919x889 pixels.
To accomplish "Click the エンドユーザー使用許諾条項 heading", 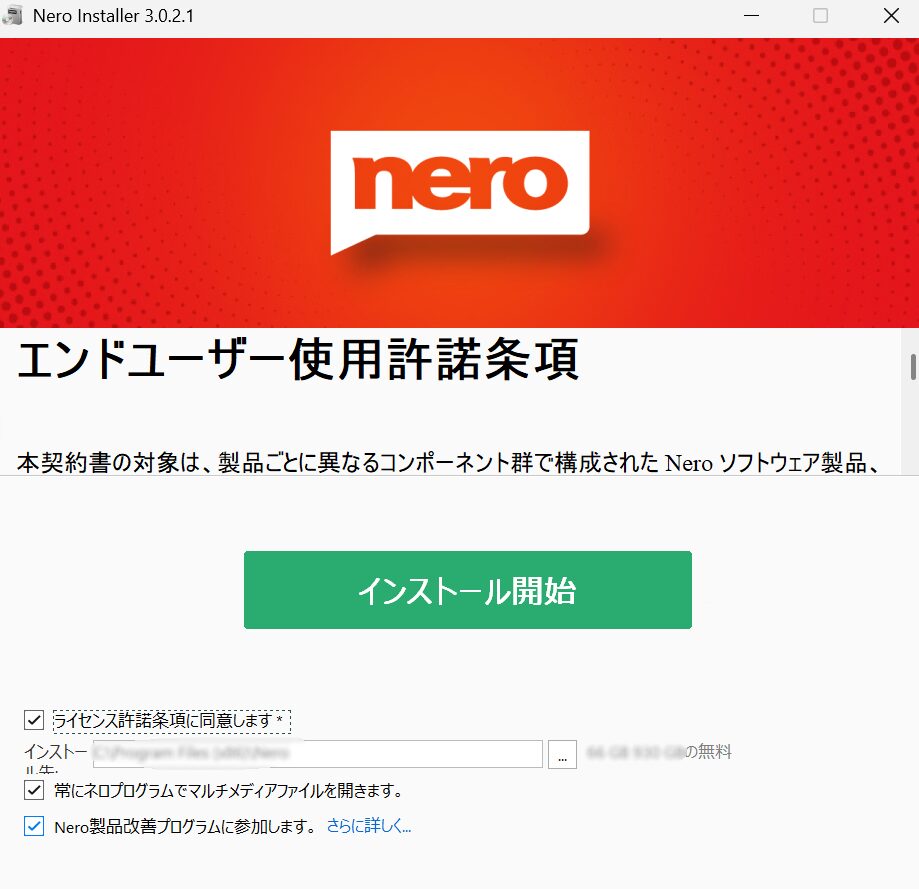I will pos(298,359).
